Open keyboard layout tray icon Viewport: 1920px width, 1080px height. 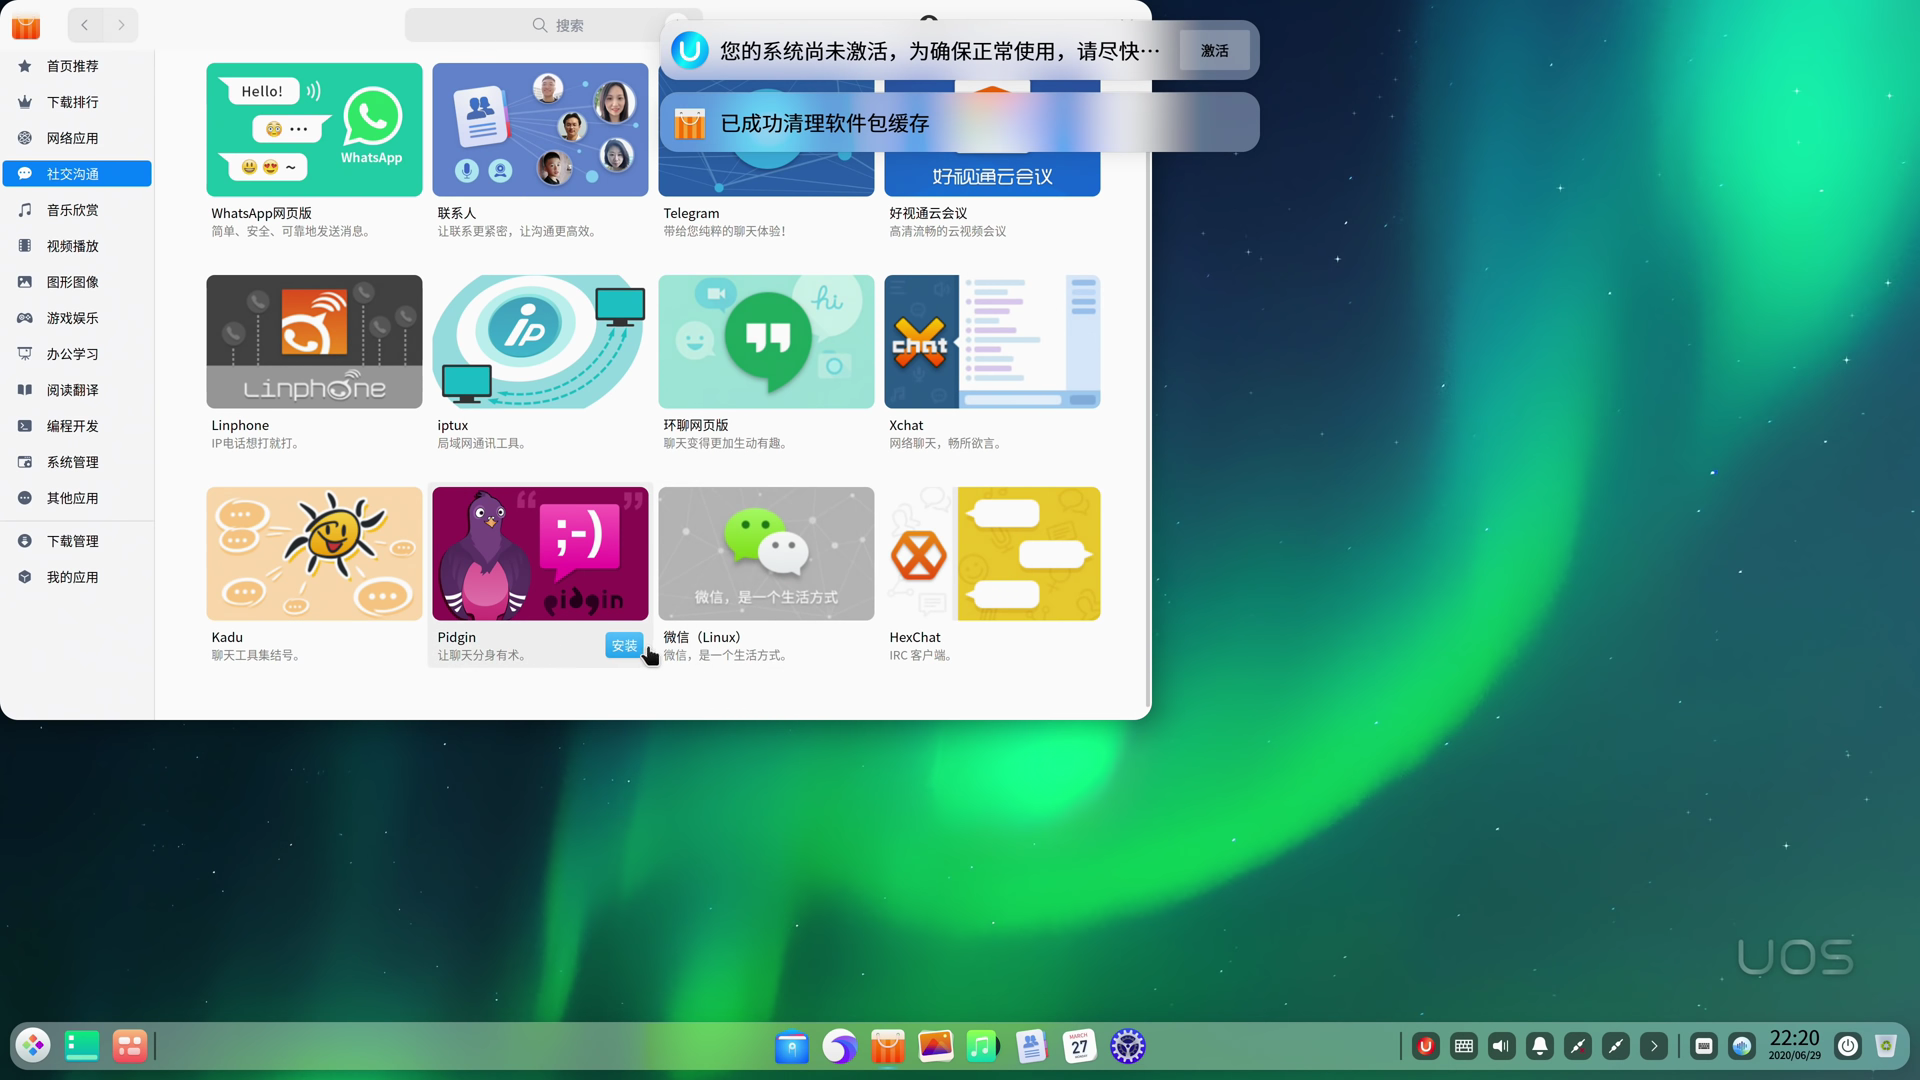[x=1464, y=1047]
